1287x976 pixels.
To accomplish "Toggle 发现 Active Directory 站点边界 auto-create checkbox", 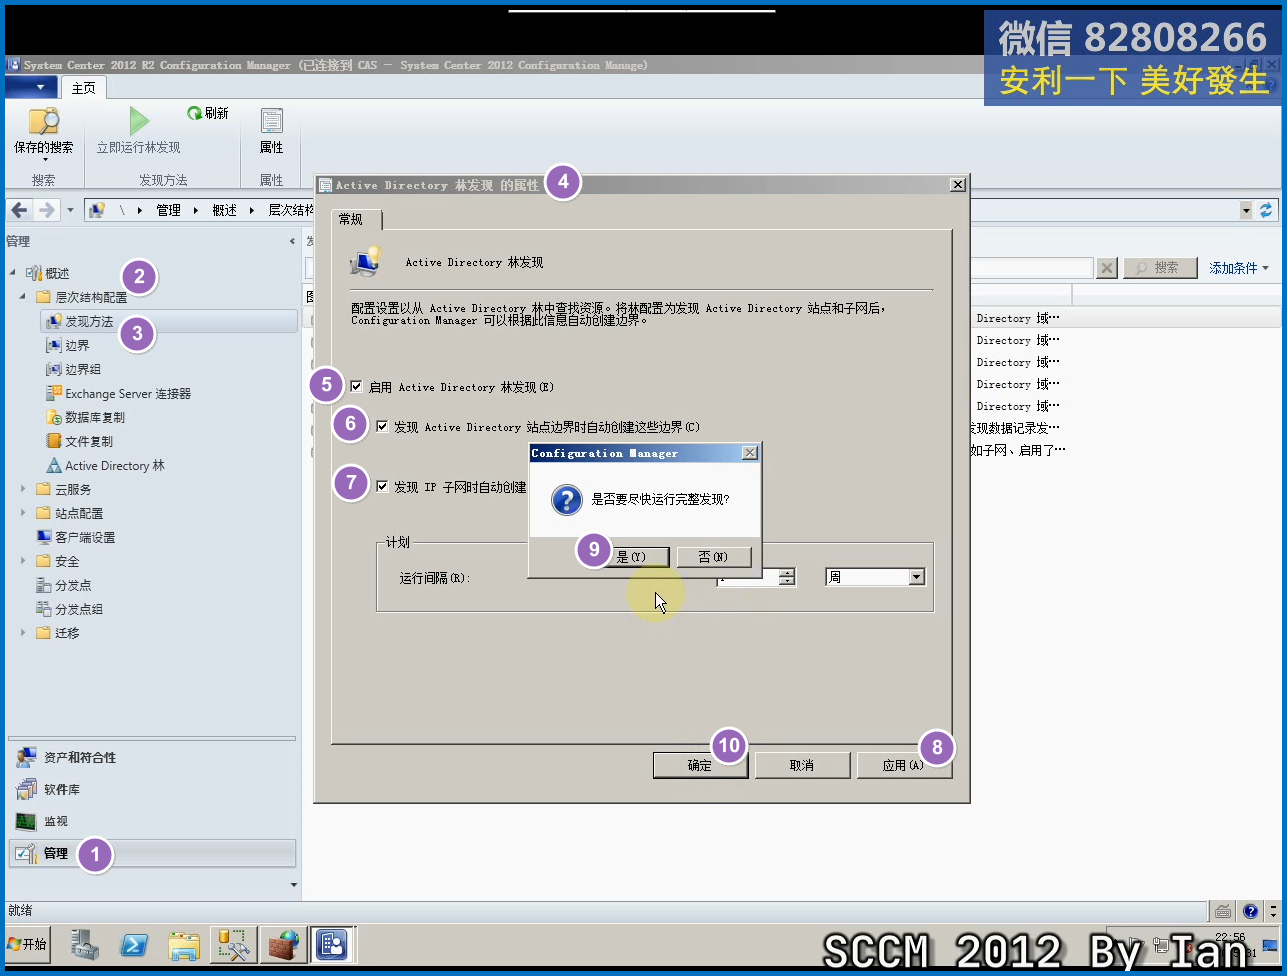I will pyautogui.click(x=382, y=426).
